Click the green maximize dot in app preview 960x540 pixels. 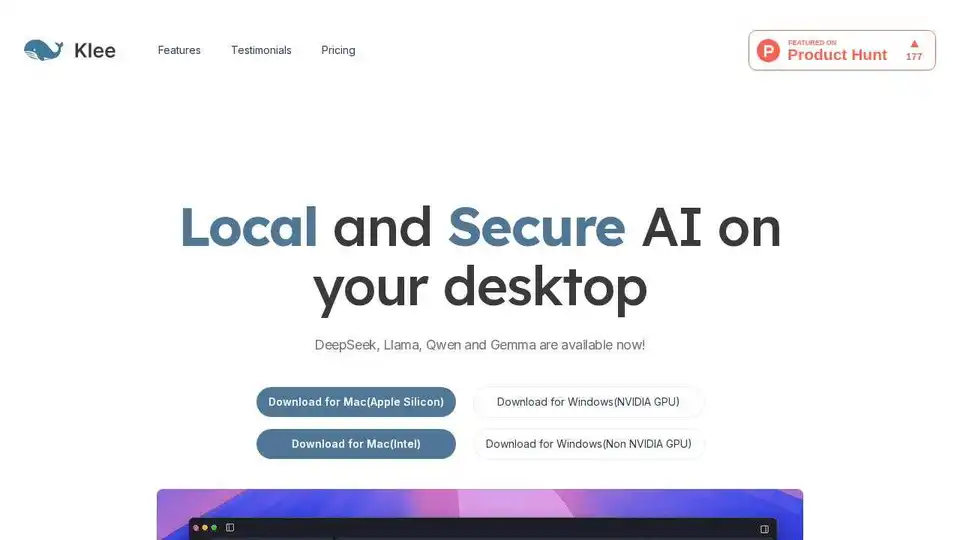pos(214,528)
